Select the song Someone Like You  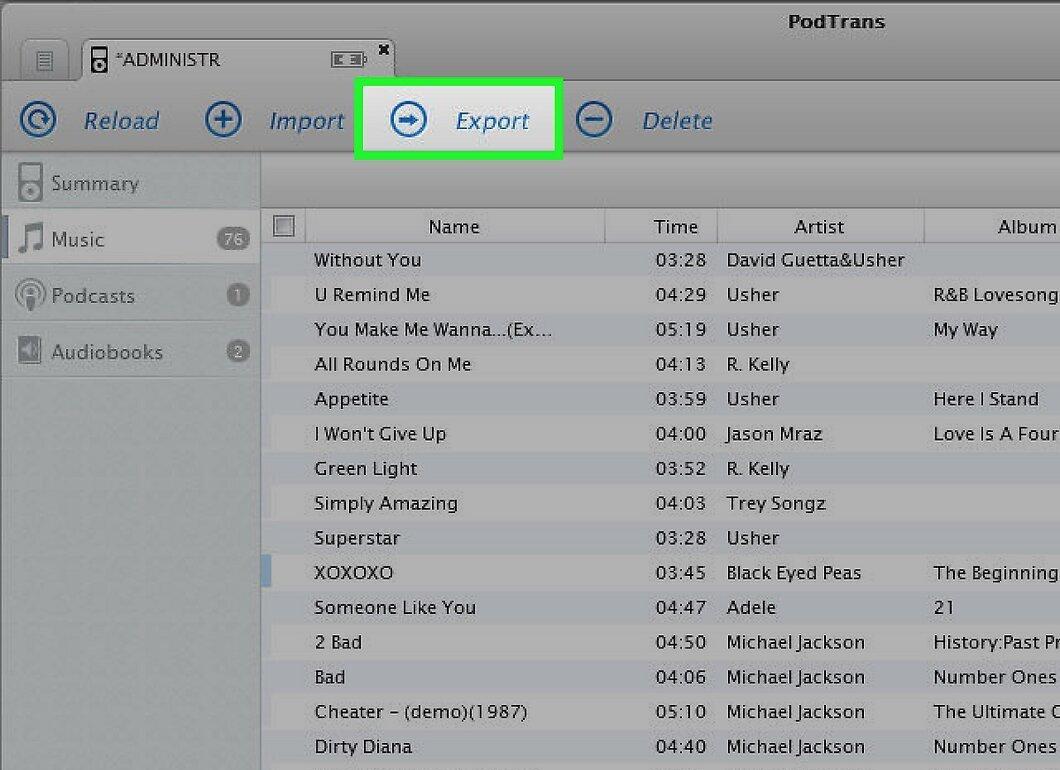pos(395,607)
